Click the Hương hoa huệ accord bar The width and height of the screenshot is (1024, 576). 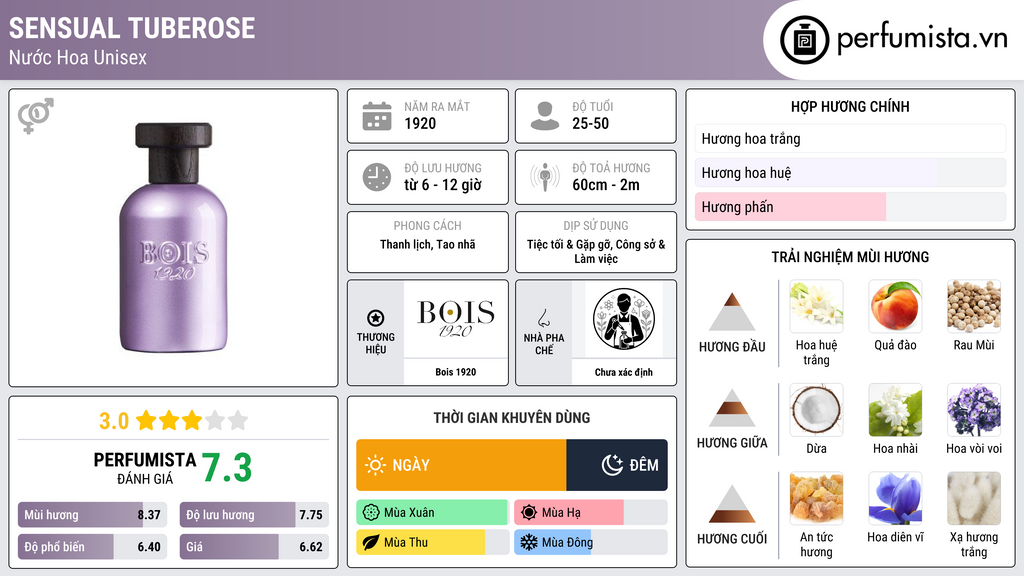(x=850, y=172)
